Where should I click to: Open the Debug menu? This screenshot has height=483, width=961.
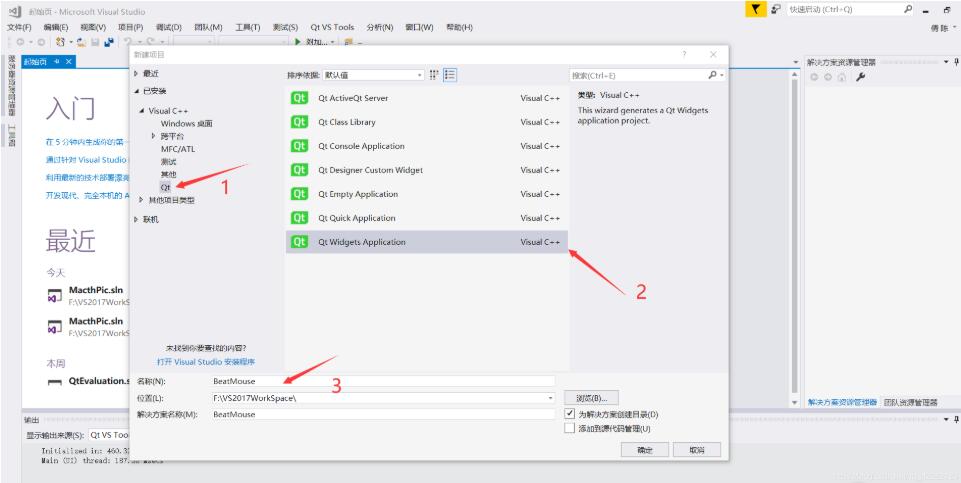[169, 28]
